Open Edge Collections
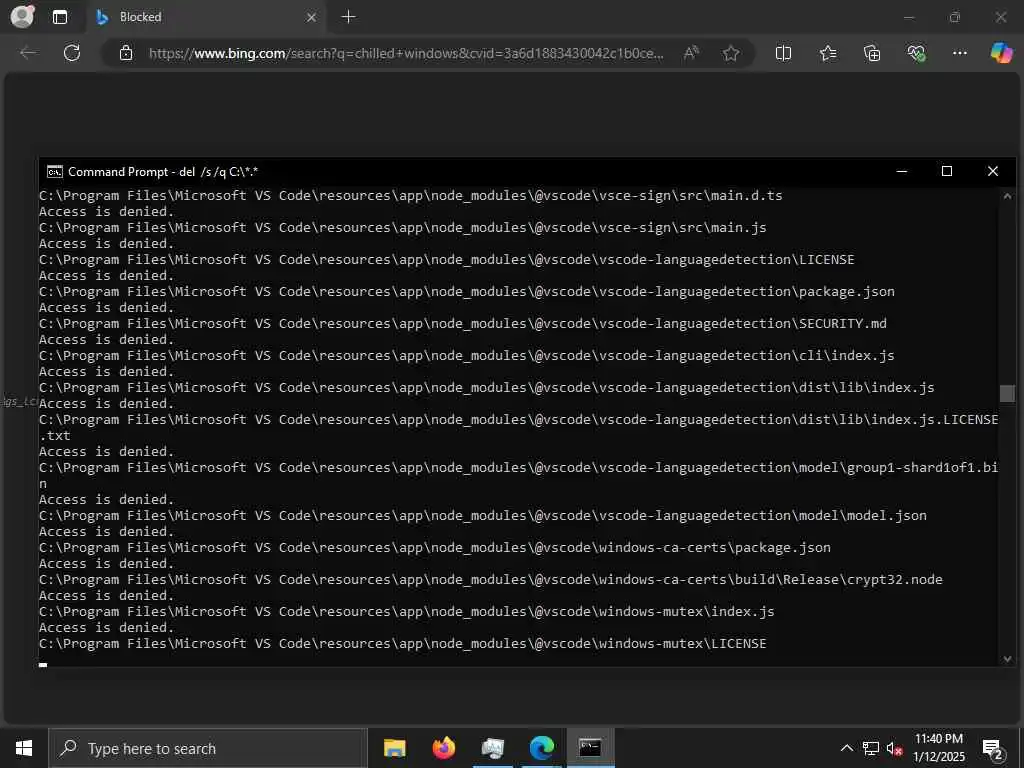This screenshot has width=1024, height=768. [872, 53]
